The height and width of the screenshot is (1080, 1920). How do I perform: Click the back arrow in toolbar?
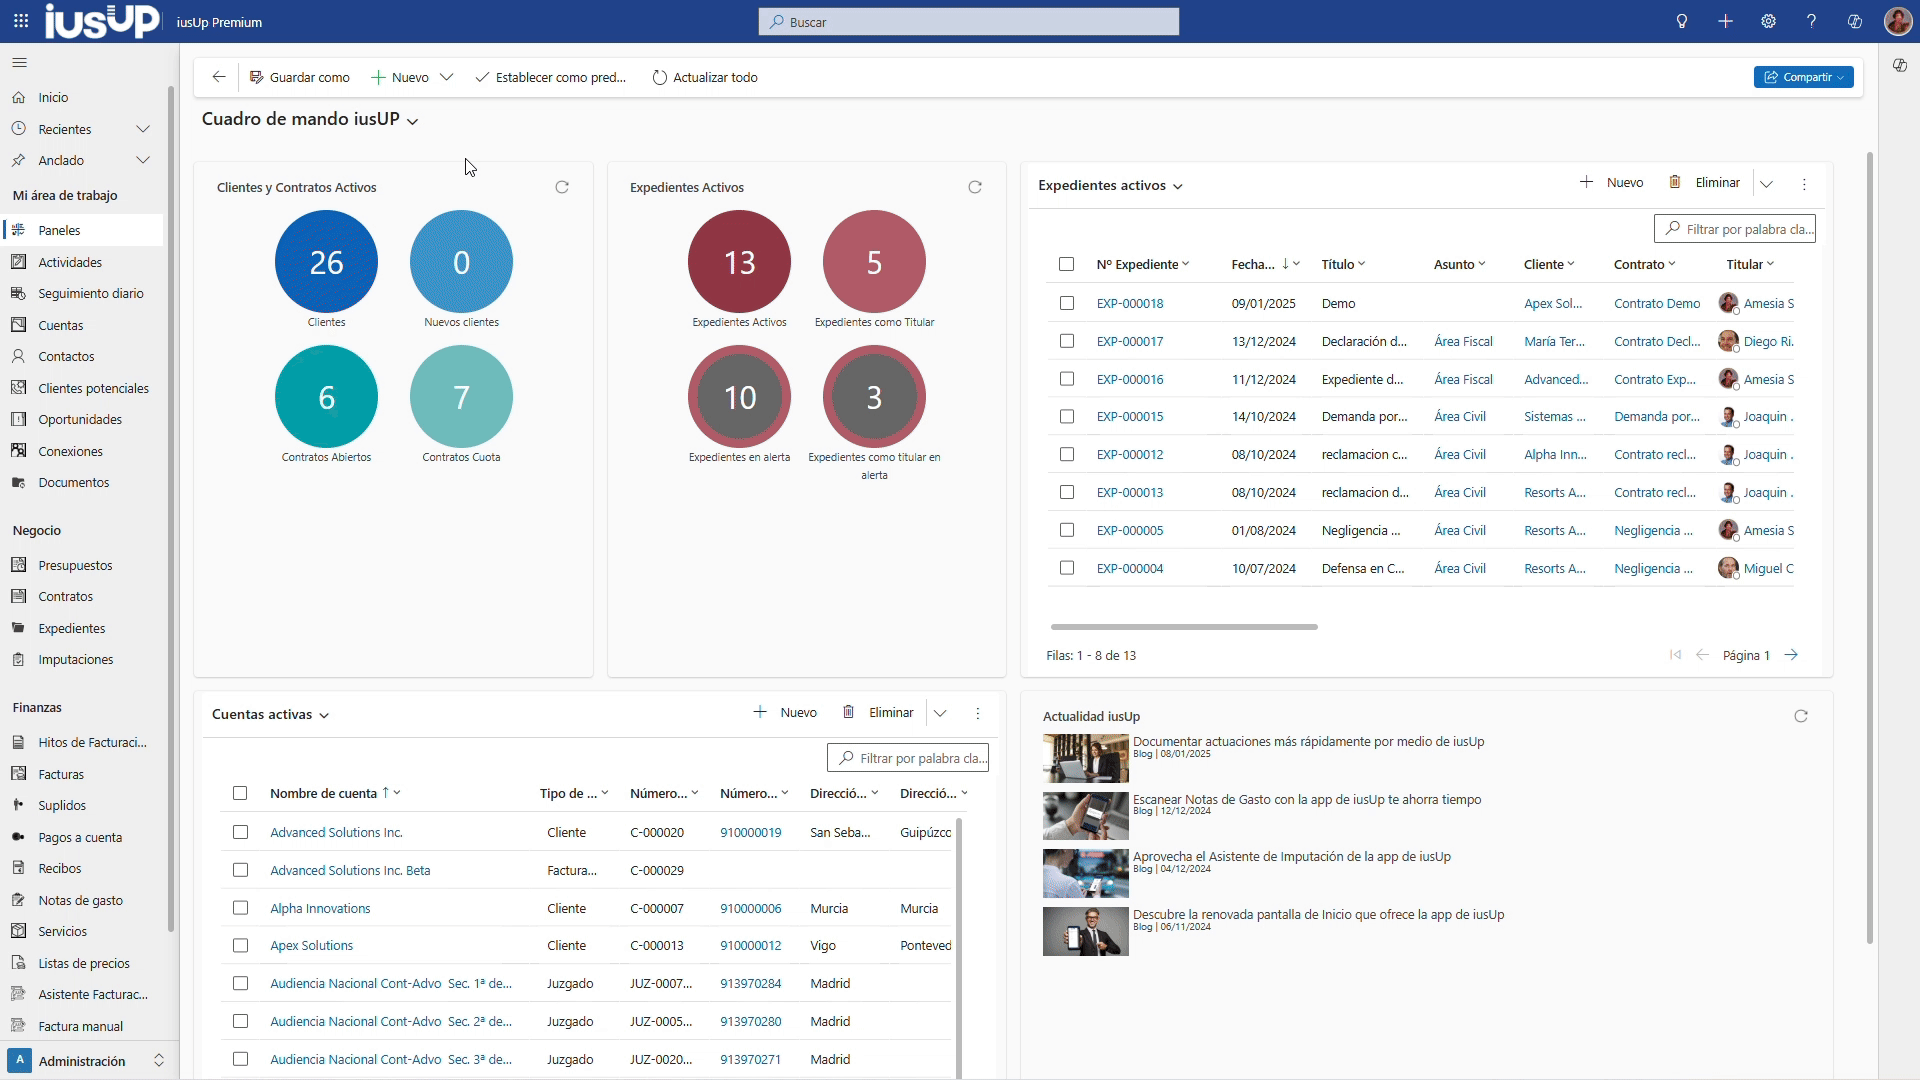click(219, 77)
